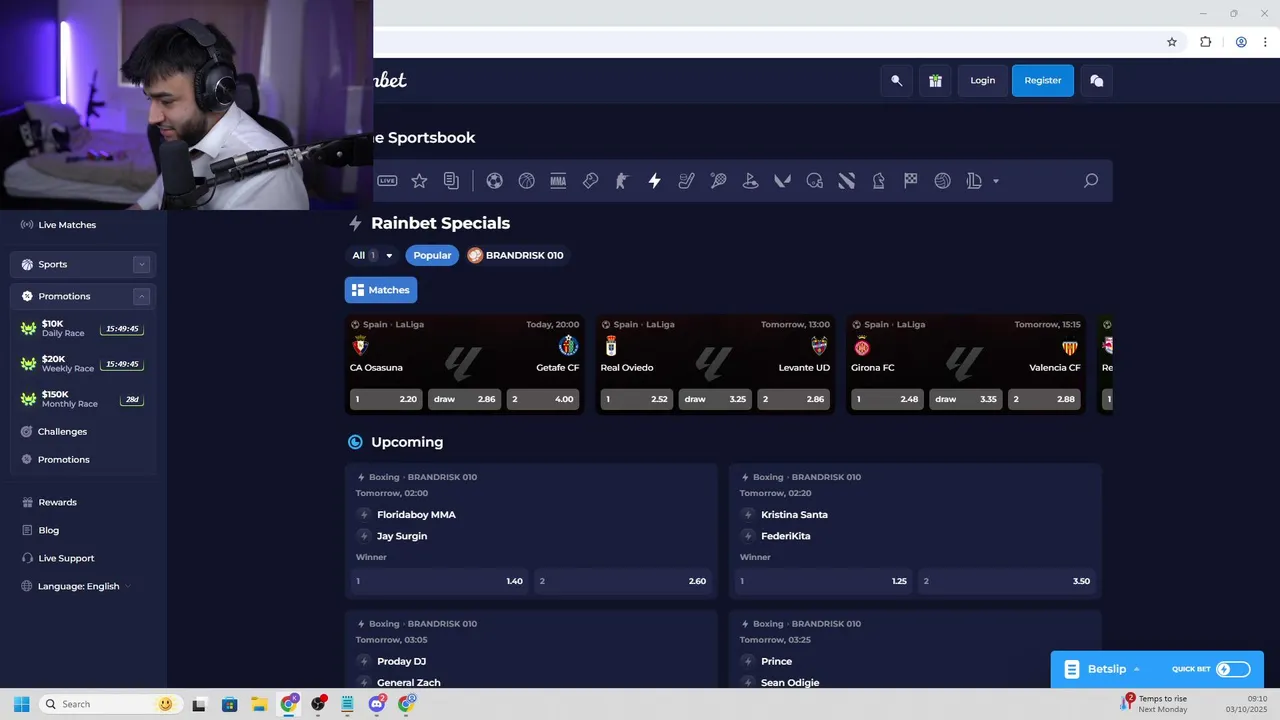
Task: Open the $150K Monthly Race
Action: [83, 398]
